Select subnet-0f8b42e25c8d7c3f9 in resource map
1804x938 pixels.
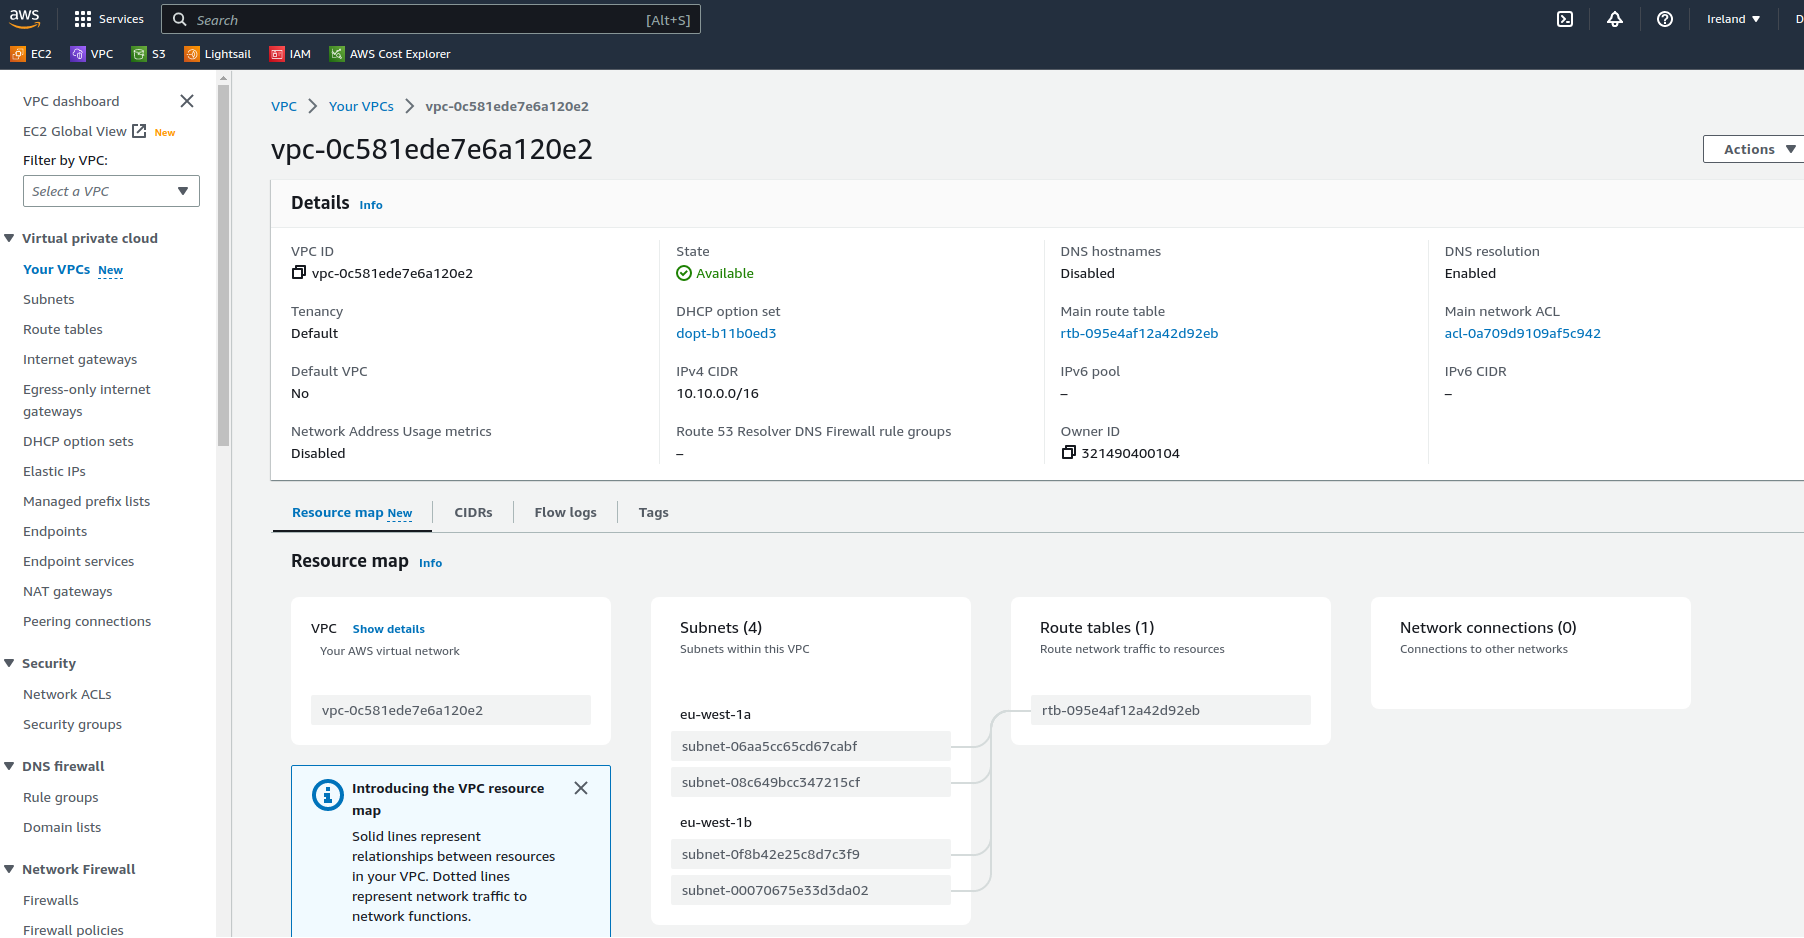[811, 854]
